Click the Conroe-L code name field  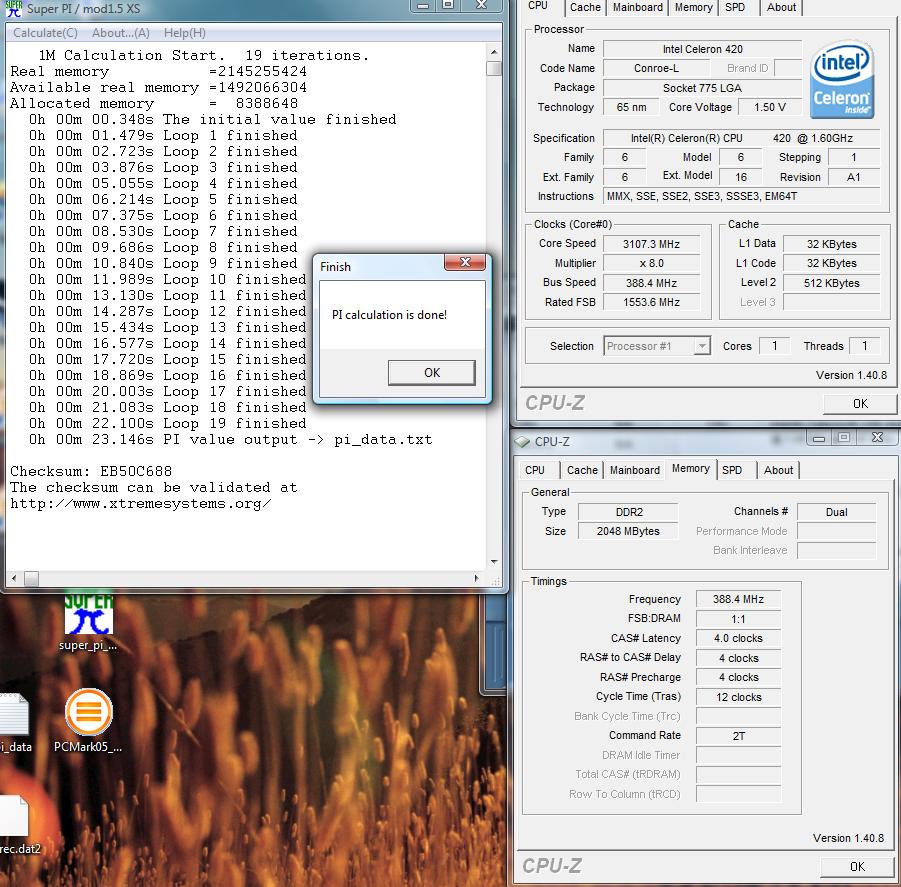pos(656,68)
